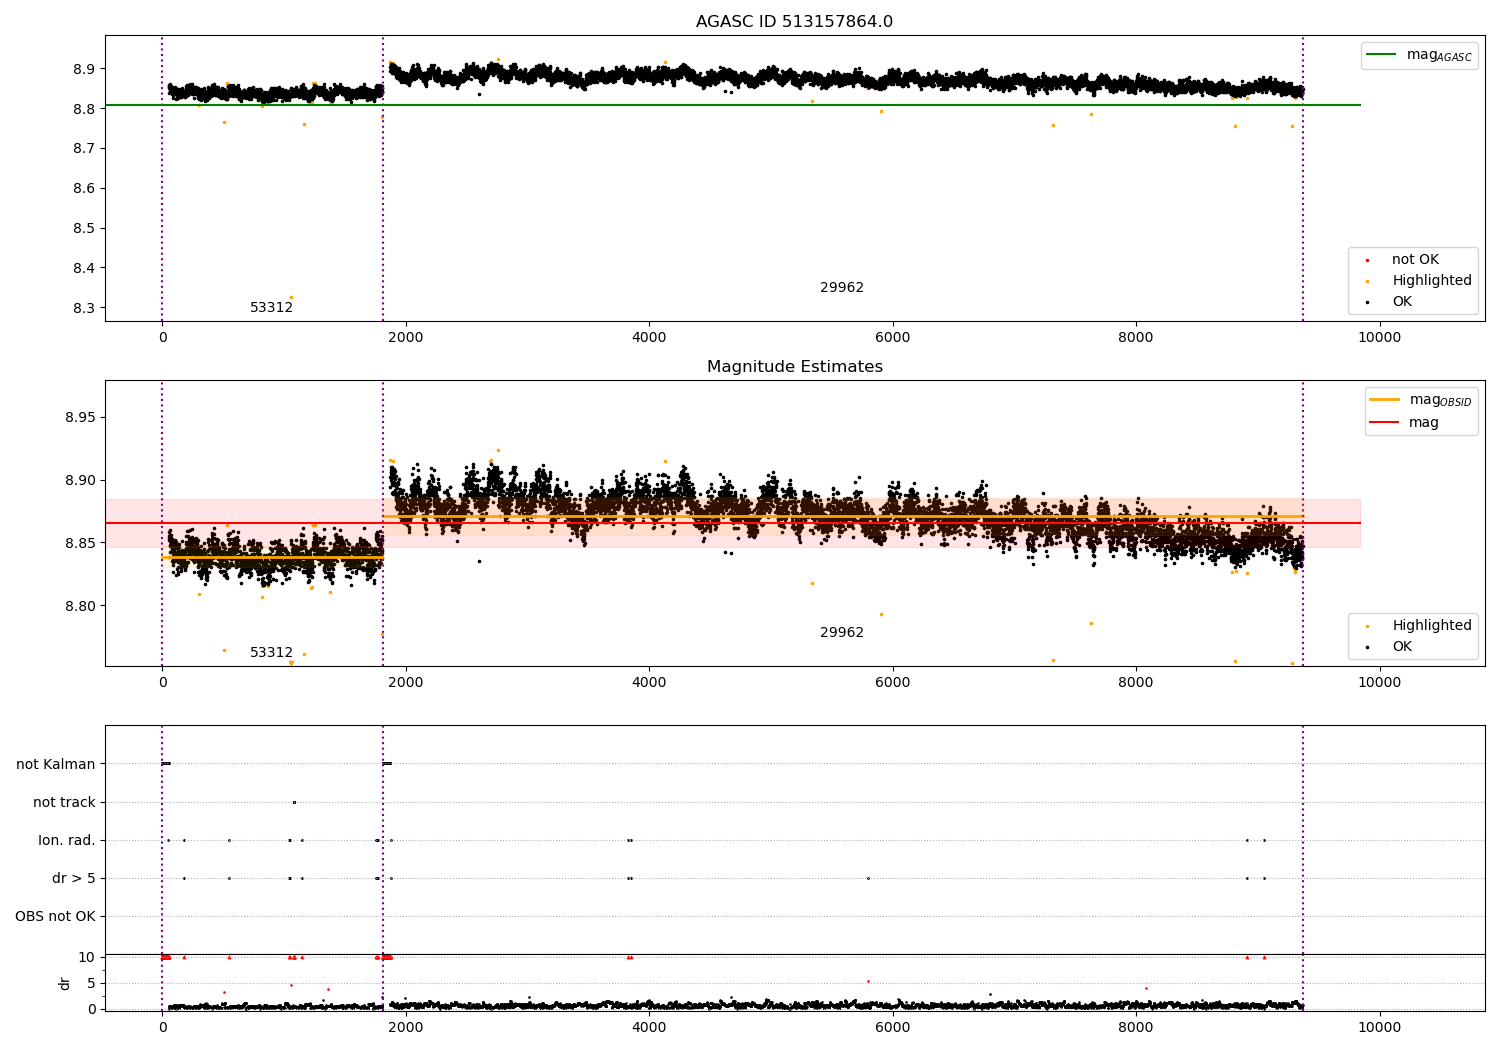Select the "4000" x-axis tick under the bottom plot
The height and width of the screenshot is (1050, 1500).
click(x=649, y=1028)
